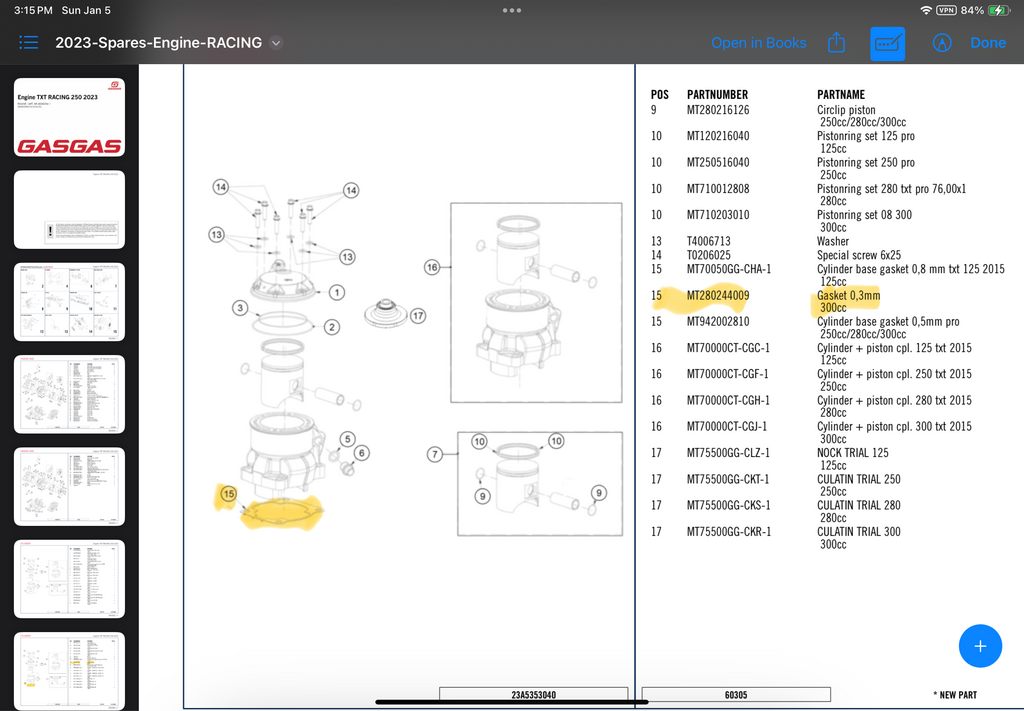1024x711 pixels.
Task: Open the third page thumbnail in sidebar
Action: click(69, 301)
